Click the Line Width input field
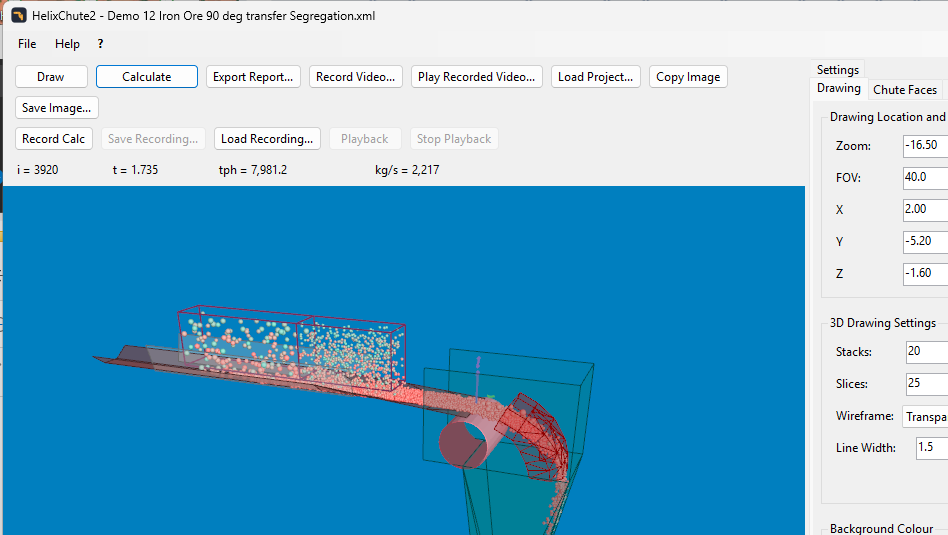The image size is (948, 535). [x=932, y=448]
